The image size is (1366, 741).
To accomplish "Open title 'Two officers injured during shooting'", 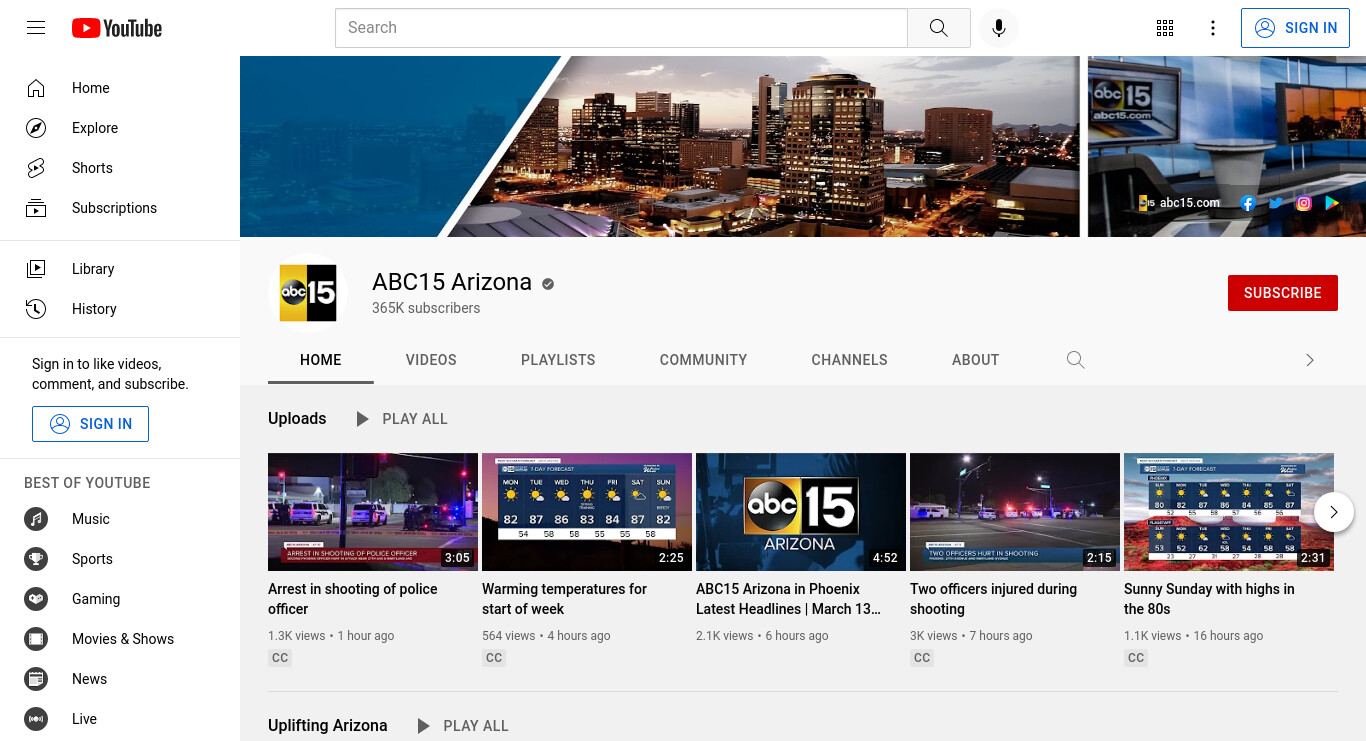I will (x=994, y=599).
